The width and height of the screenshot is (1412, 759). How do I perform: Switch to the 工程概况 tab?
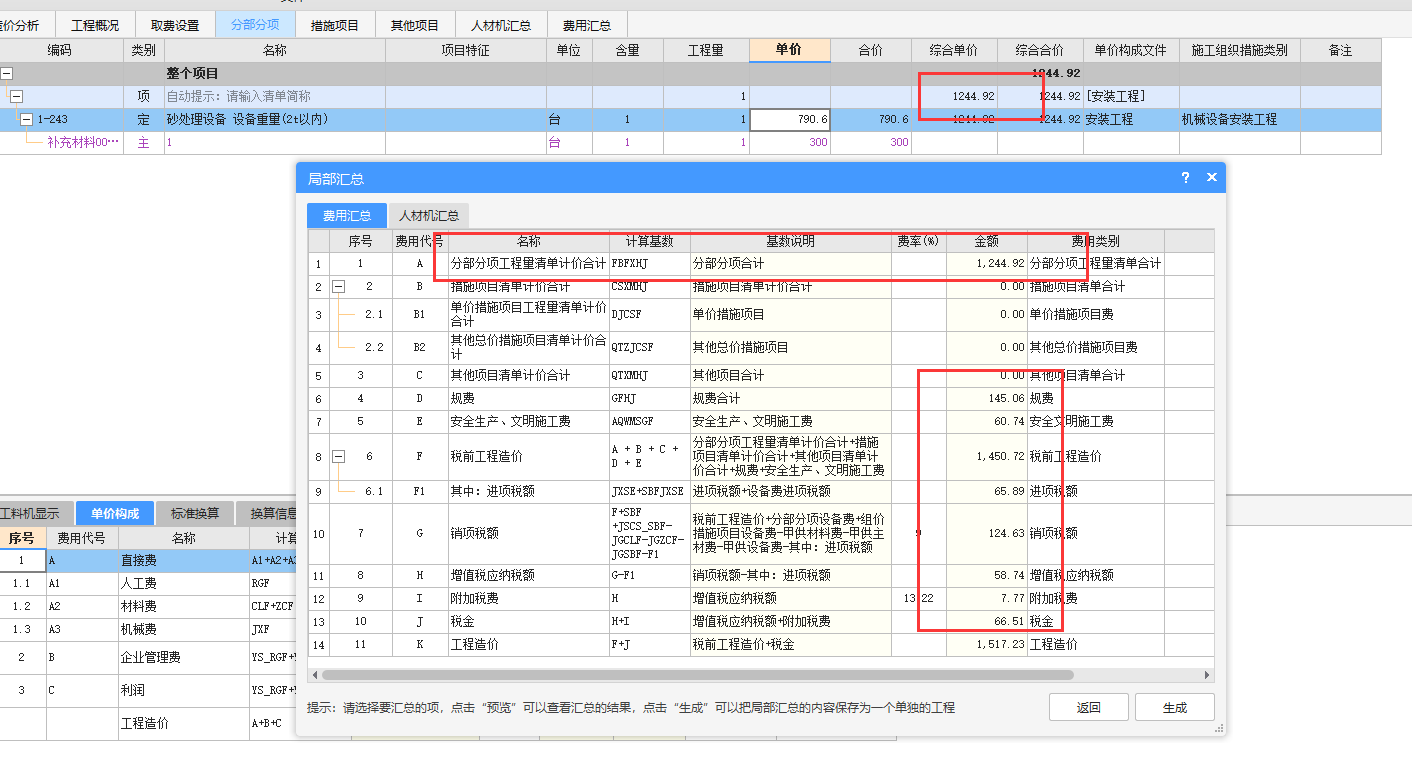coord(95,25)
